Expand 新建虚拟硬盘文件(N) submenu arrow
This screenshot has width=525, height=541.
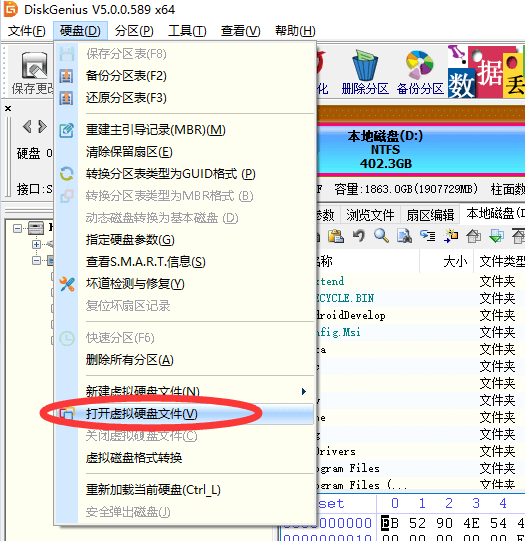tap(304, 392)
